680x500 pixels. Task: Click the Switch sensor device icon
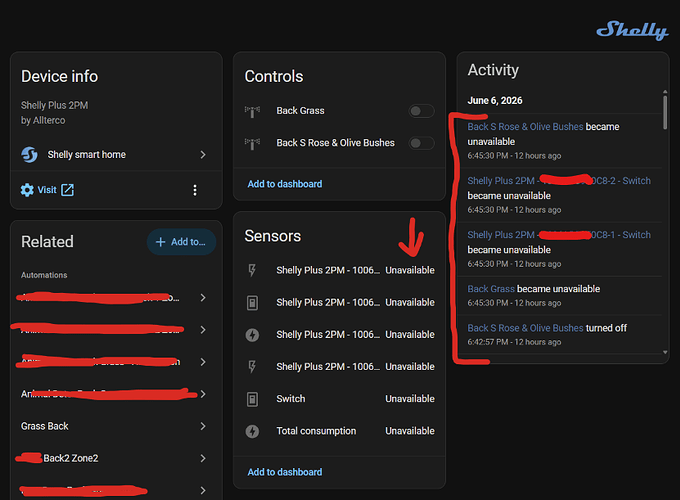pos(252,399)
